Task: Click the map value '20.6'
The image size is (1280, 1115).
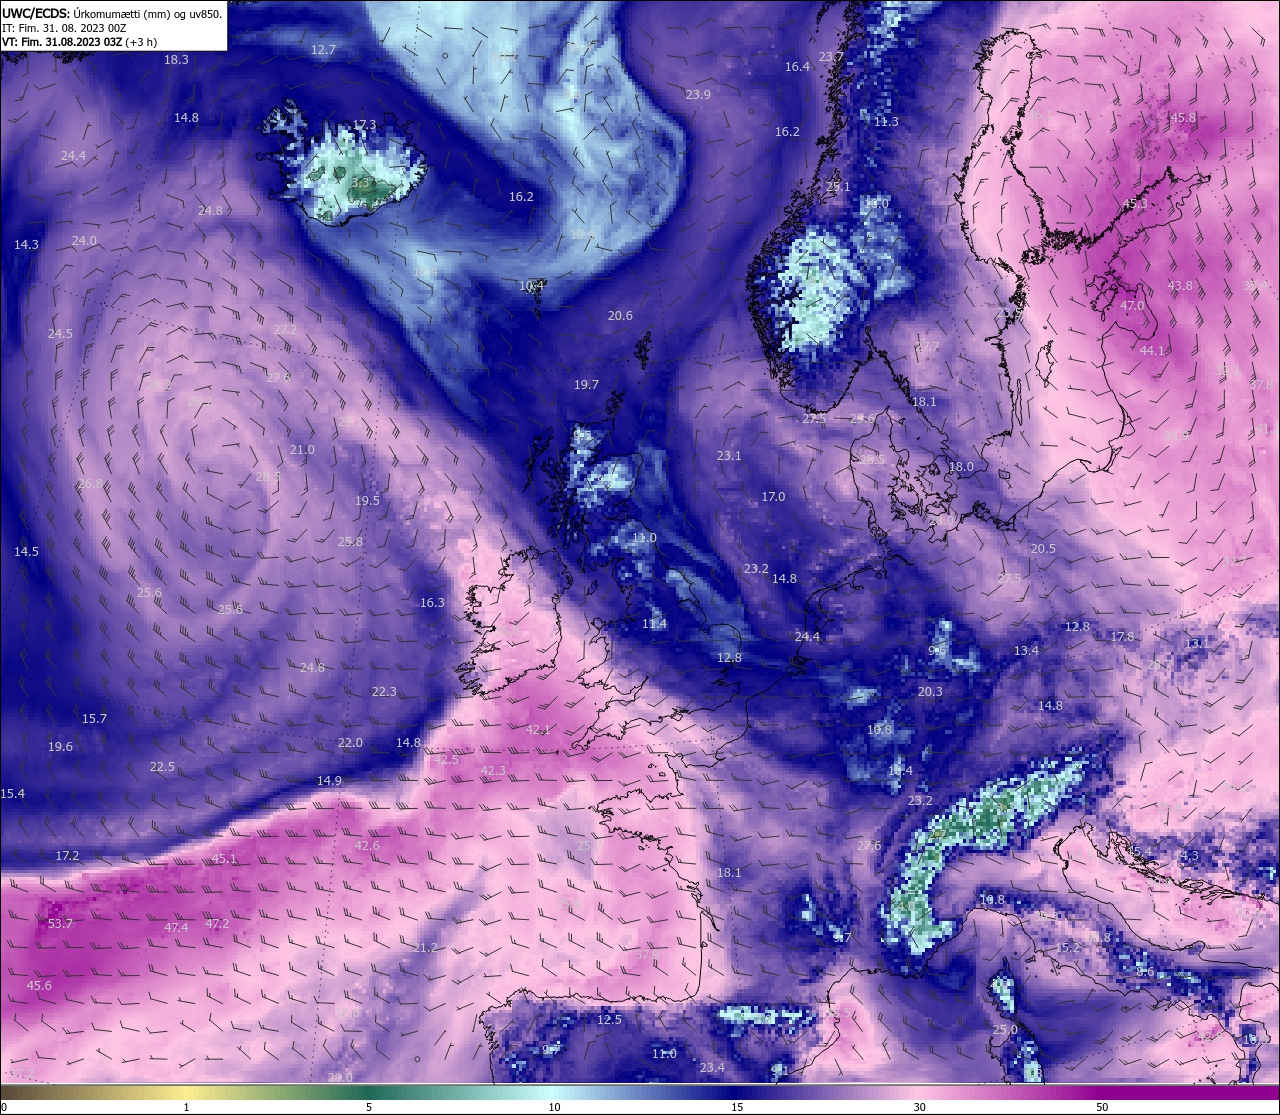Action: tap(620, 316)
